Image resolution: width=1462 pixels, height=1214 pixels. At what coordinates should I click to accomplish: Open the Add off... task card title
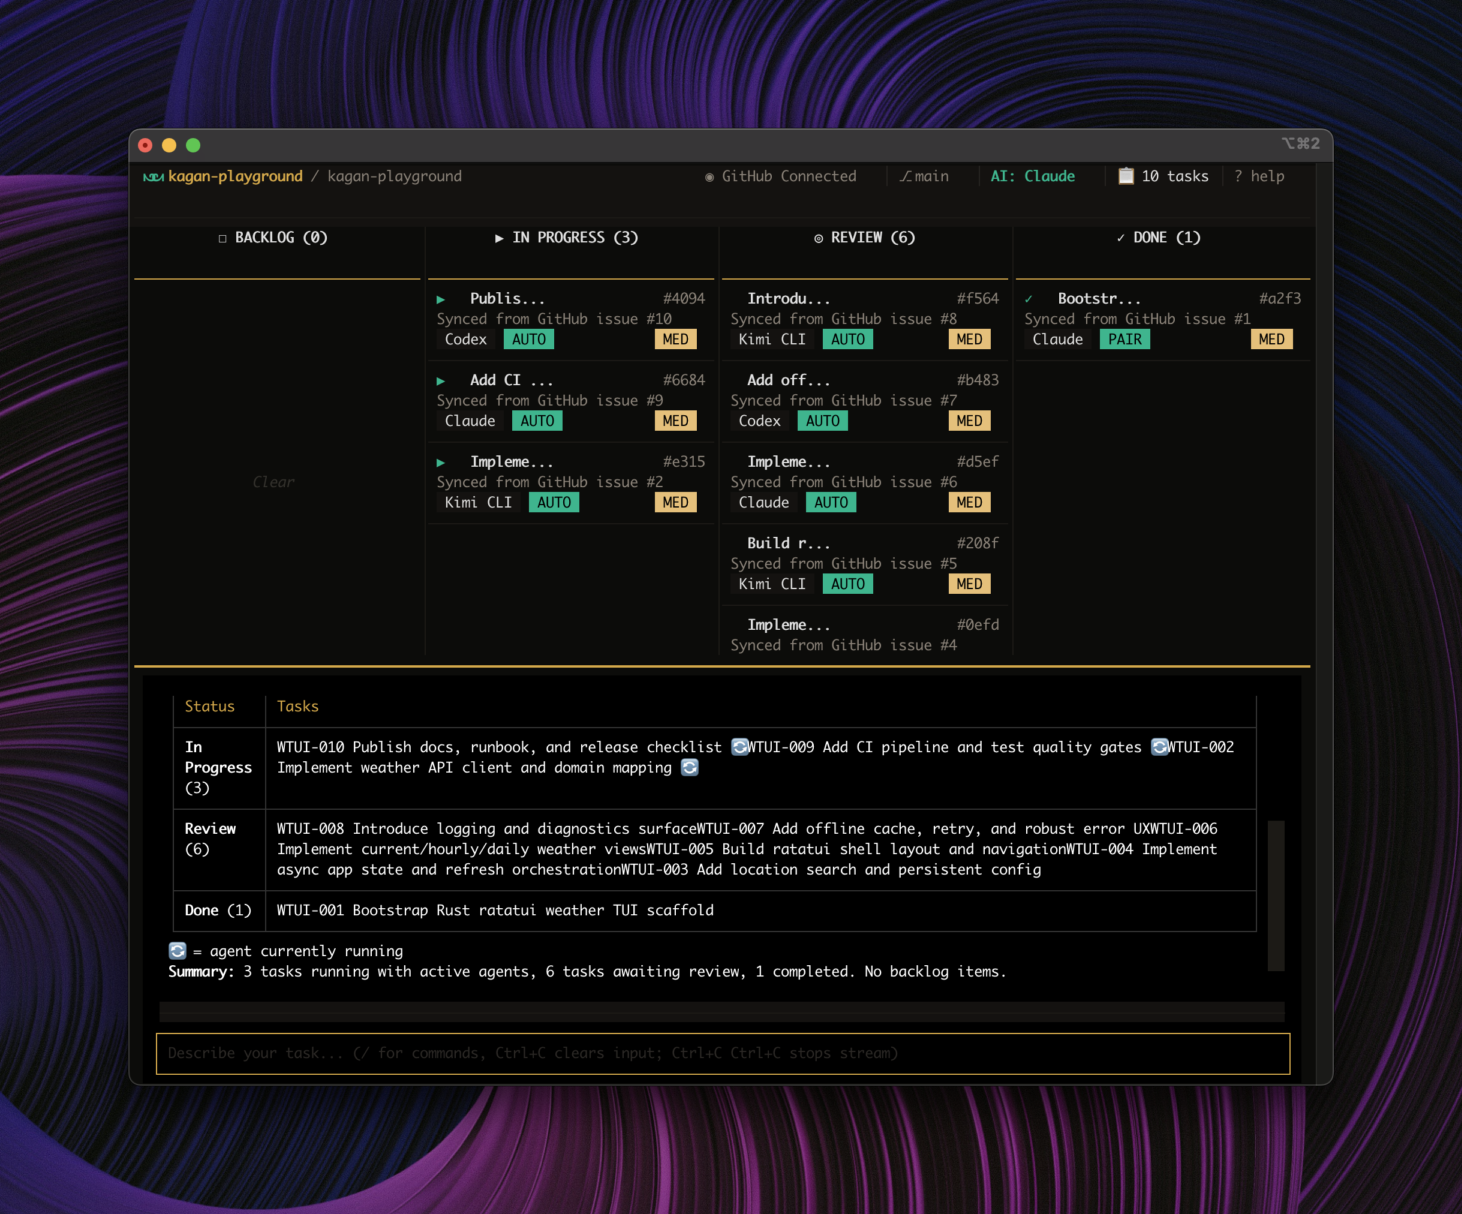click(788, 381)
